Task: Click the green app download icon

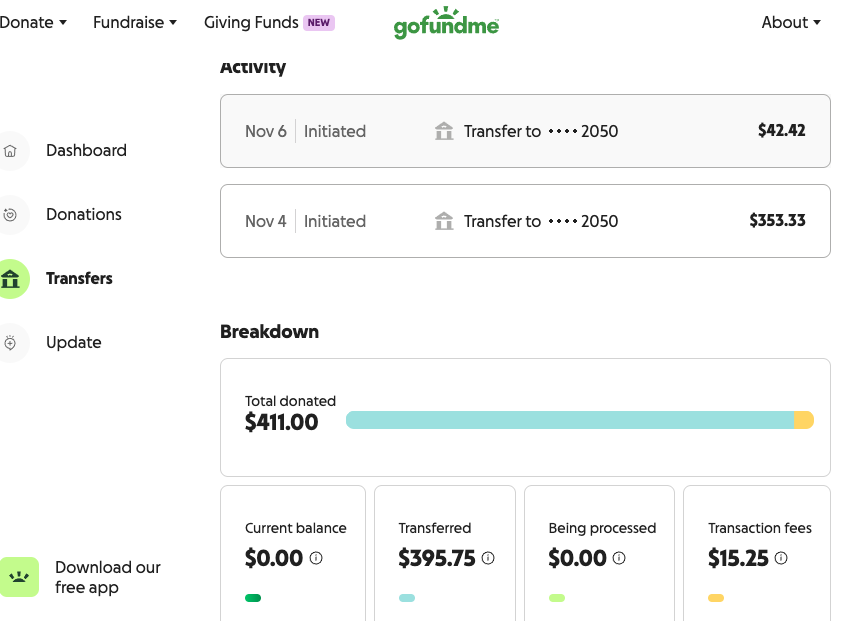Action: point(18,577)
